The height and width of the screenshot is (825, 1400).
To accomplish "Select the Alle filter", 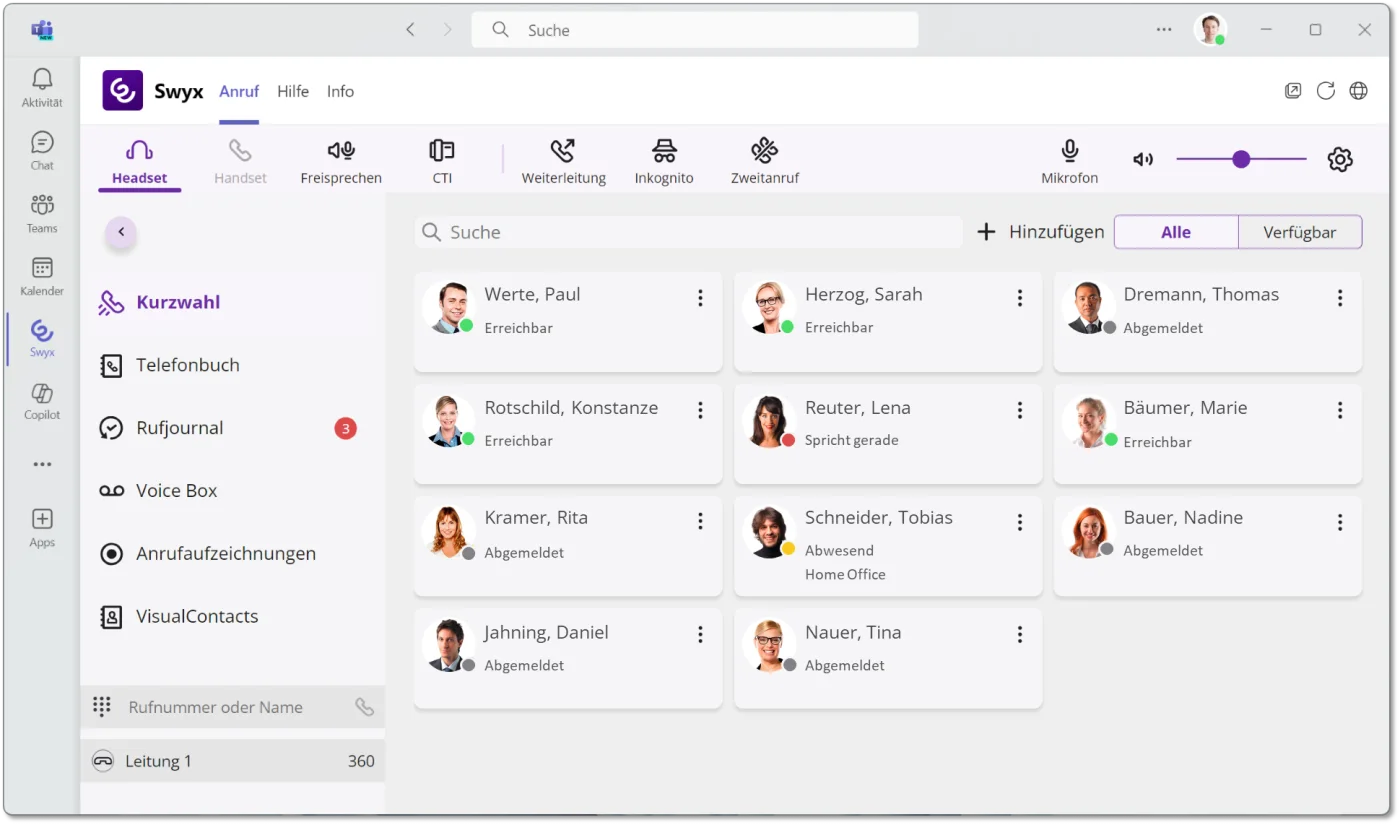I will [x=1176, y=232].
